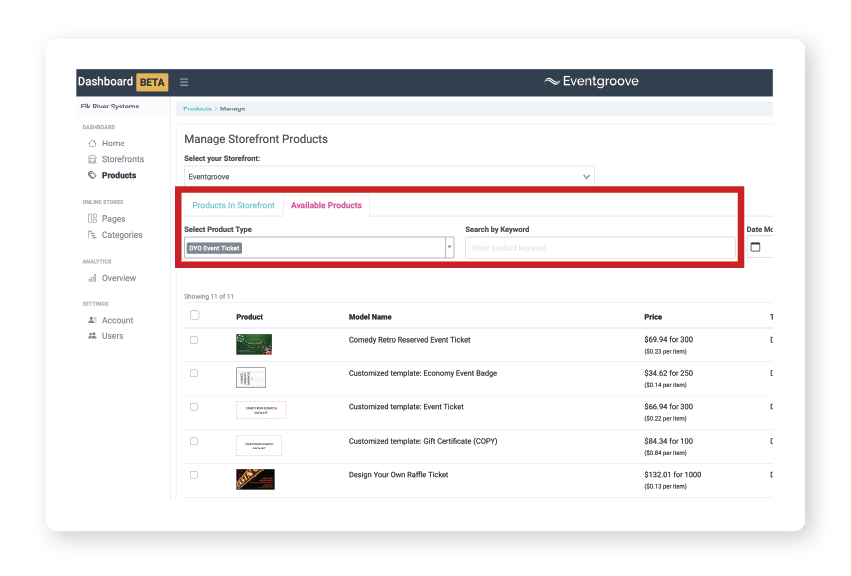The height and width of the screenshot is (576, 851).
Task: Select the Design Your Own Raffle Ticket checkbox
Action: [x=194, y=473]
